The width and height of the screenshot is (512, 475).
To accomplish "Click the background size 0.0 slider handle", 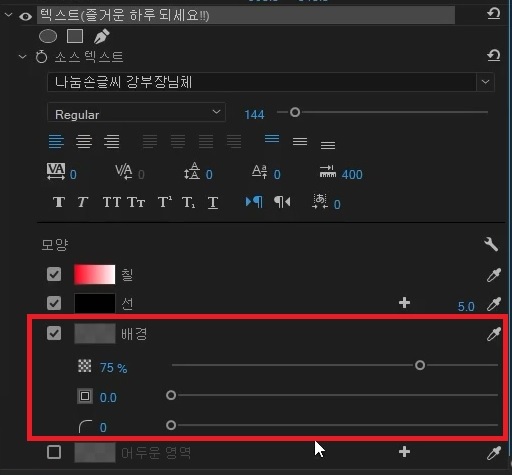I will click(x=171, y=395).
